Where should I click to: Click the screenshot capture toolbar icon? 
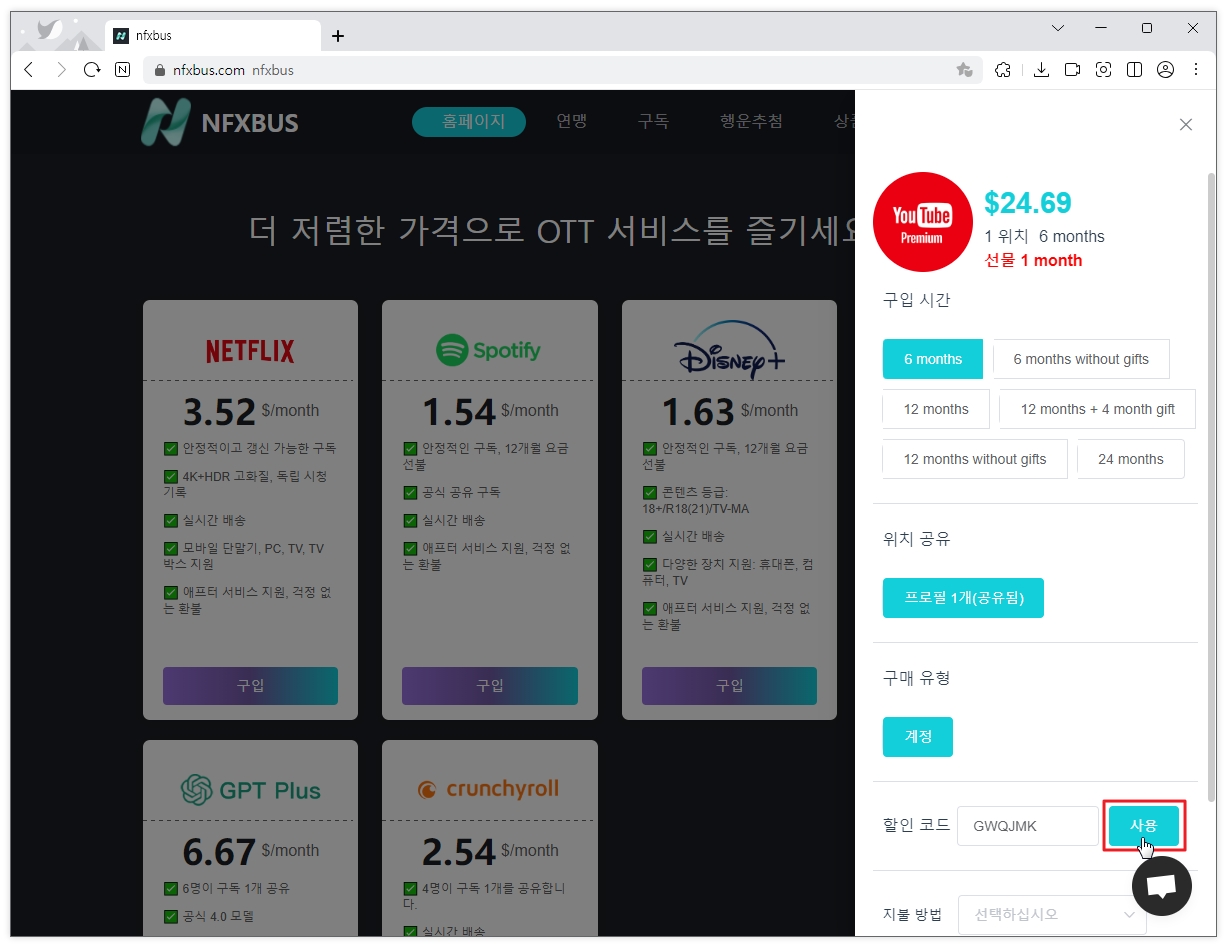tap(1103, 69)
